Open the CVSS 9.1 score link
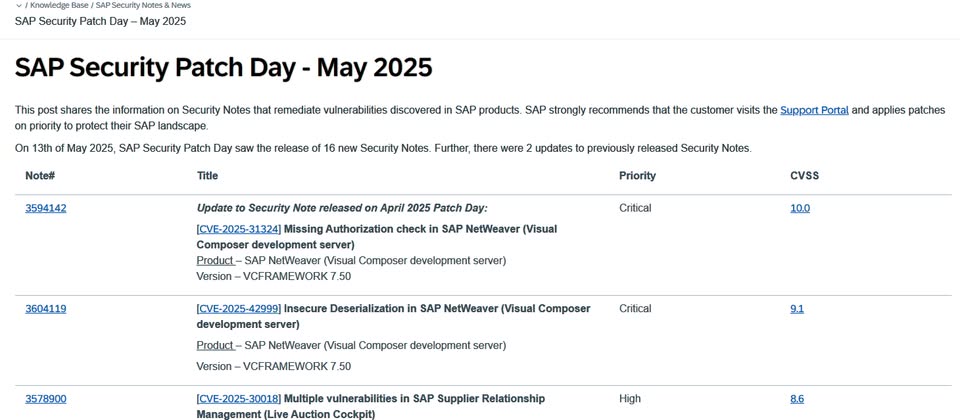This screenshot has width=960, height=420. [x=797, y=309]
